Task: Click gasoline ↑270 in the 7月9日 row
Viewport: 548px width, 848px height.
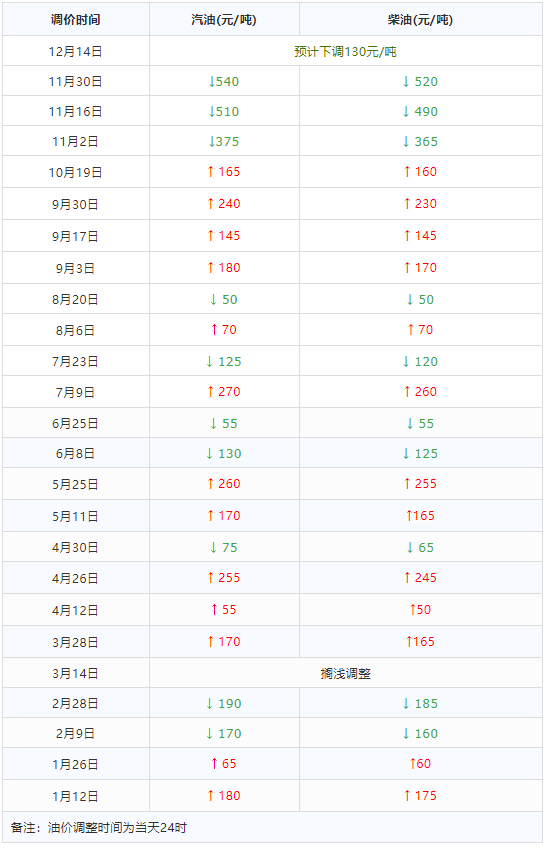Action: (x=224, y=392)
